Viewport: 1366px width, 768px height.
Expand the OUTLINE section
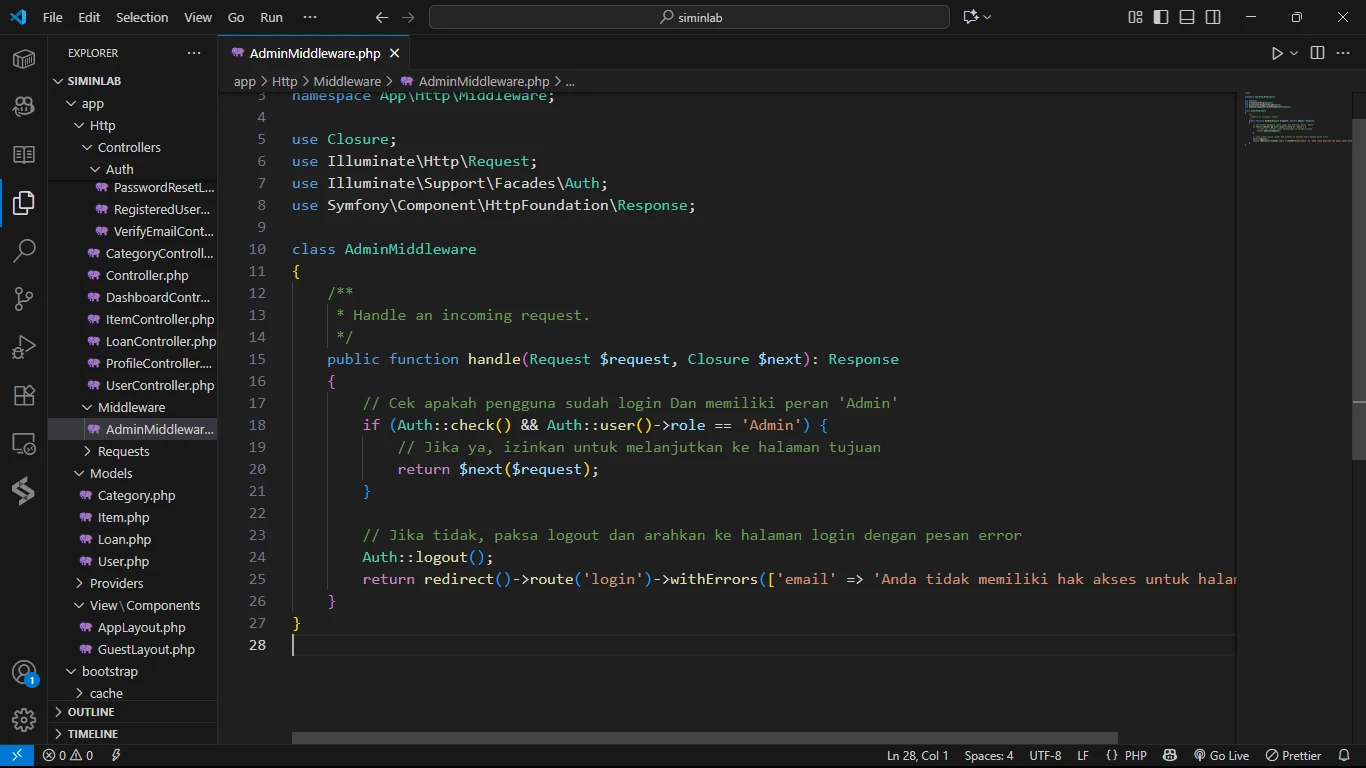coord(91,712)
